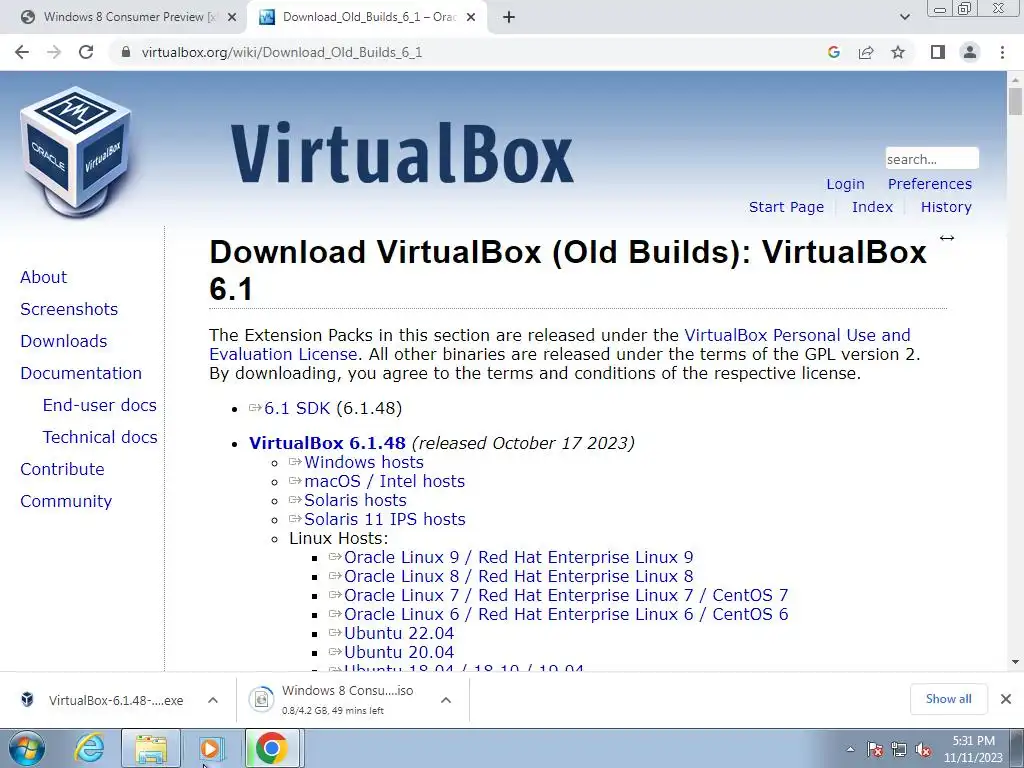Click Show all downloads button
The width and height of the screenshot is (1024, 768).
(x=948, y=699)
